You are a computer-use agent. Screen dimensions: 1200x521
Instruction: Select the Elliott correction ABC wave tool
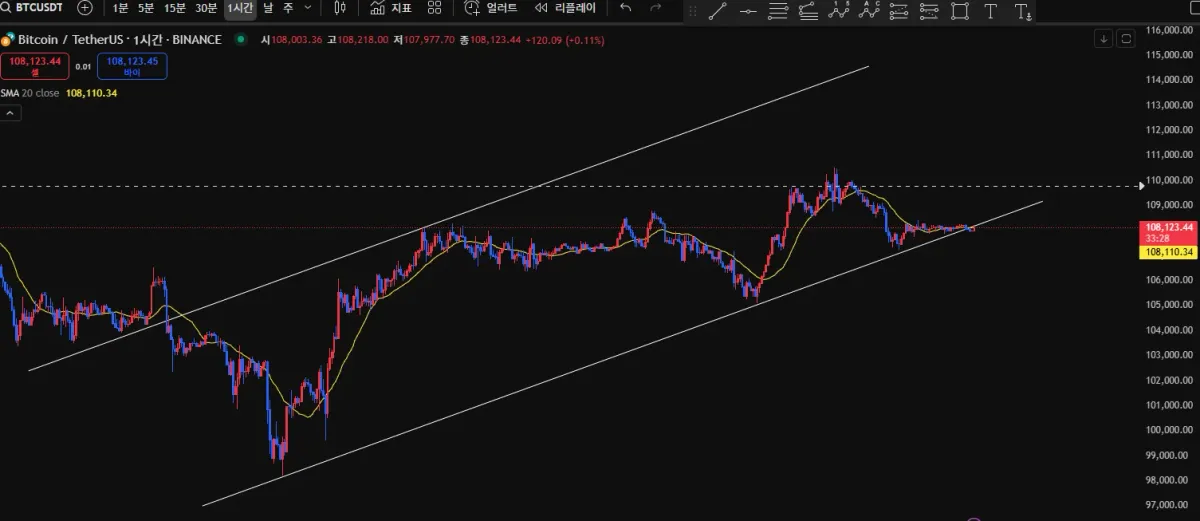[869, 11]
